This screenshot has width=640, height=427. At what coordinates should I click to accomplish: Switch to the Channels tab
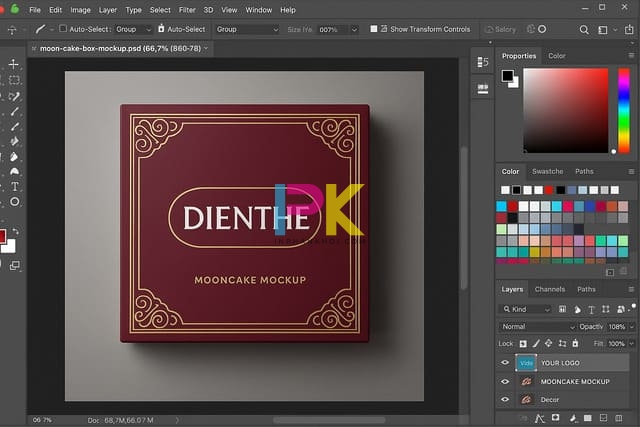point(549,290)
